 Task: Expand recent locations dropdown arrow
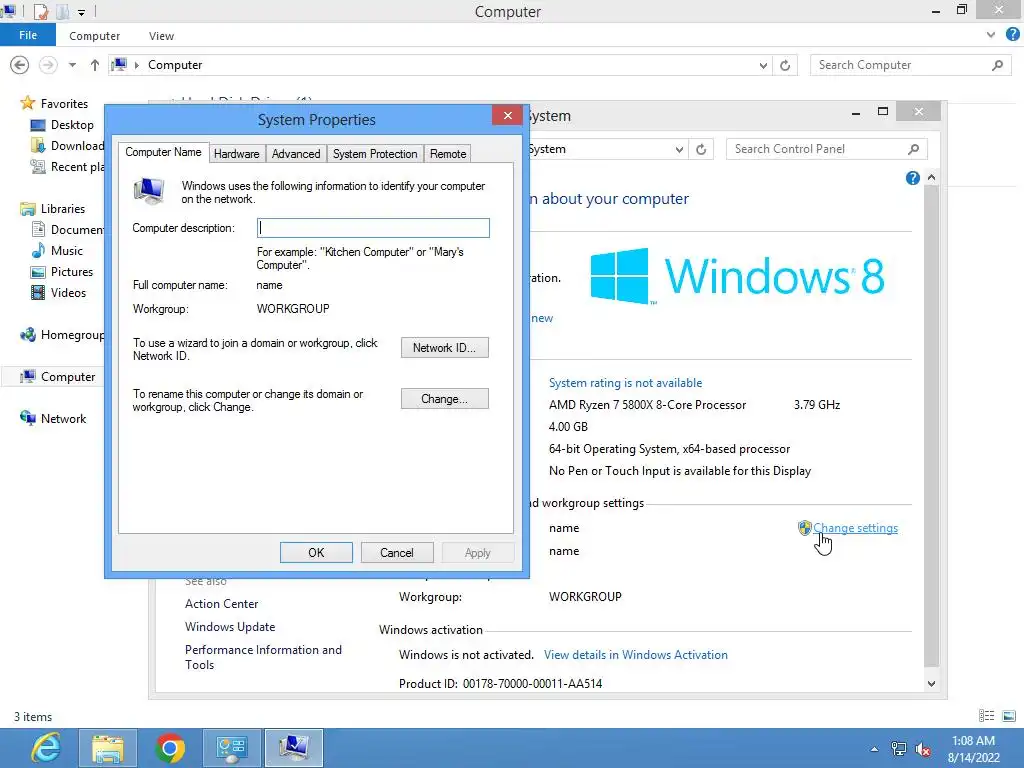coord(72,65)
